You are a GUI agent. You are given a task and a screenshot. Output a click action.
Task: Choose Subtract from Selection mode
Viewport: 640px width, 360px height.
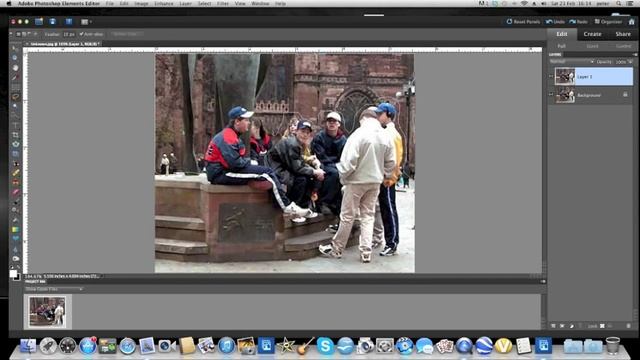click(29, 34)
